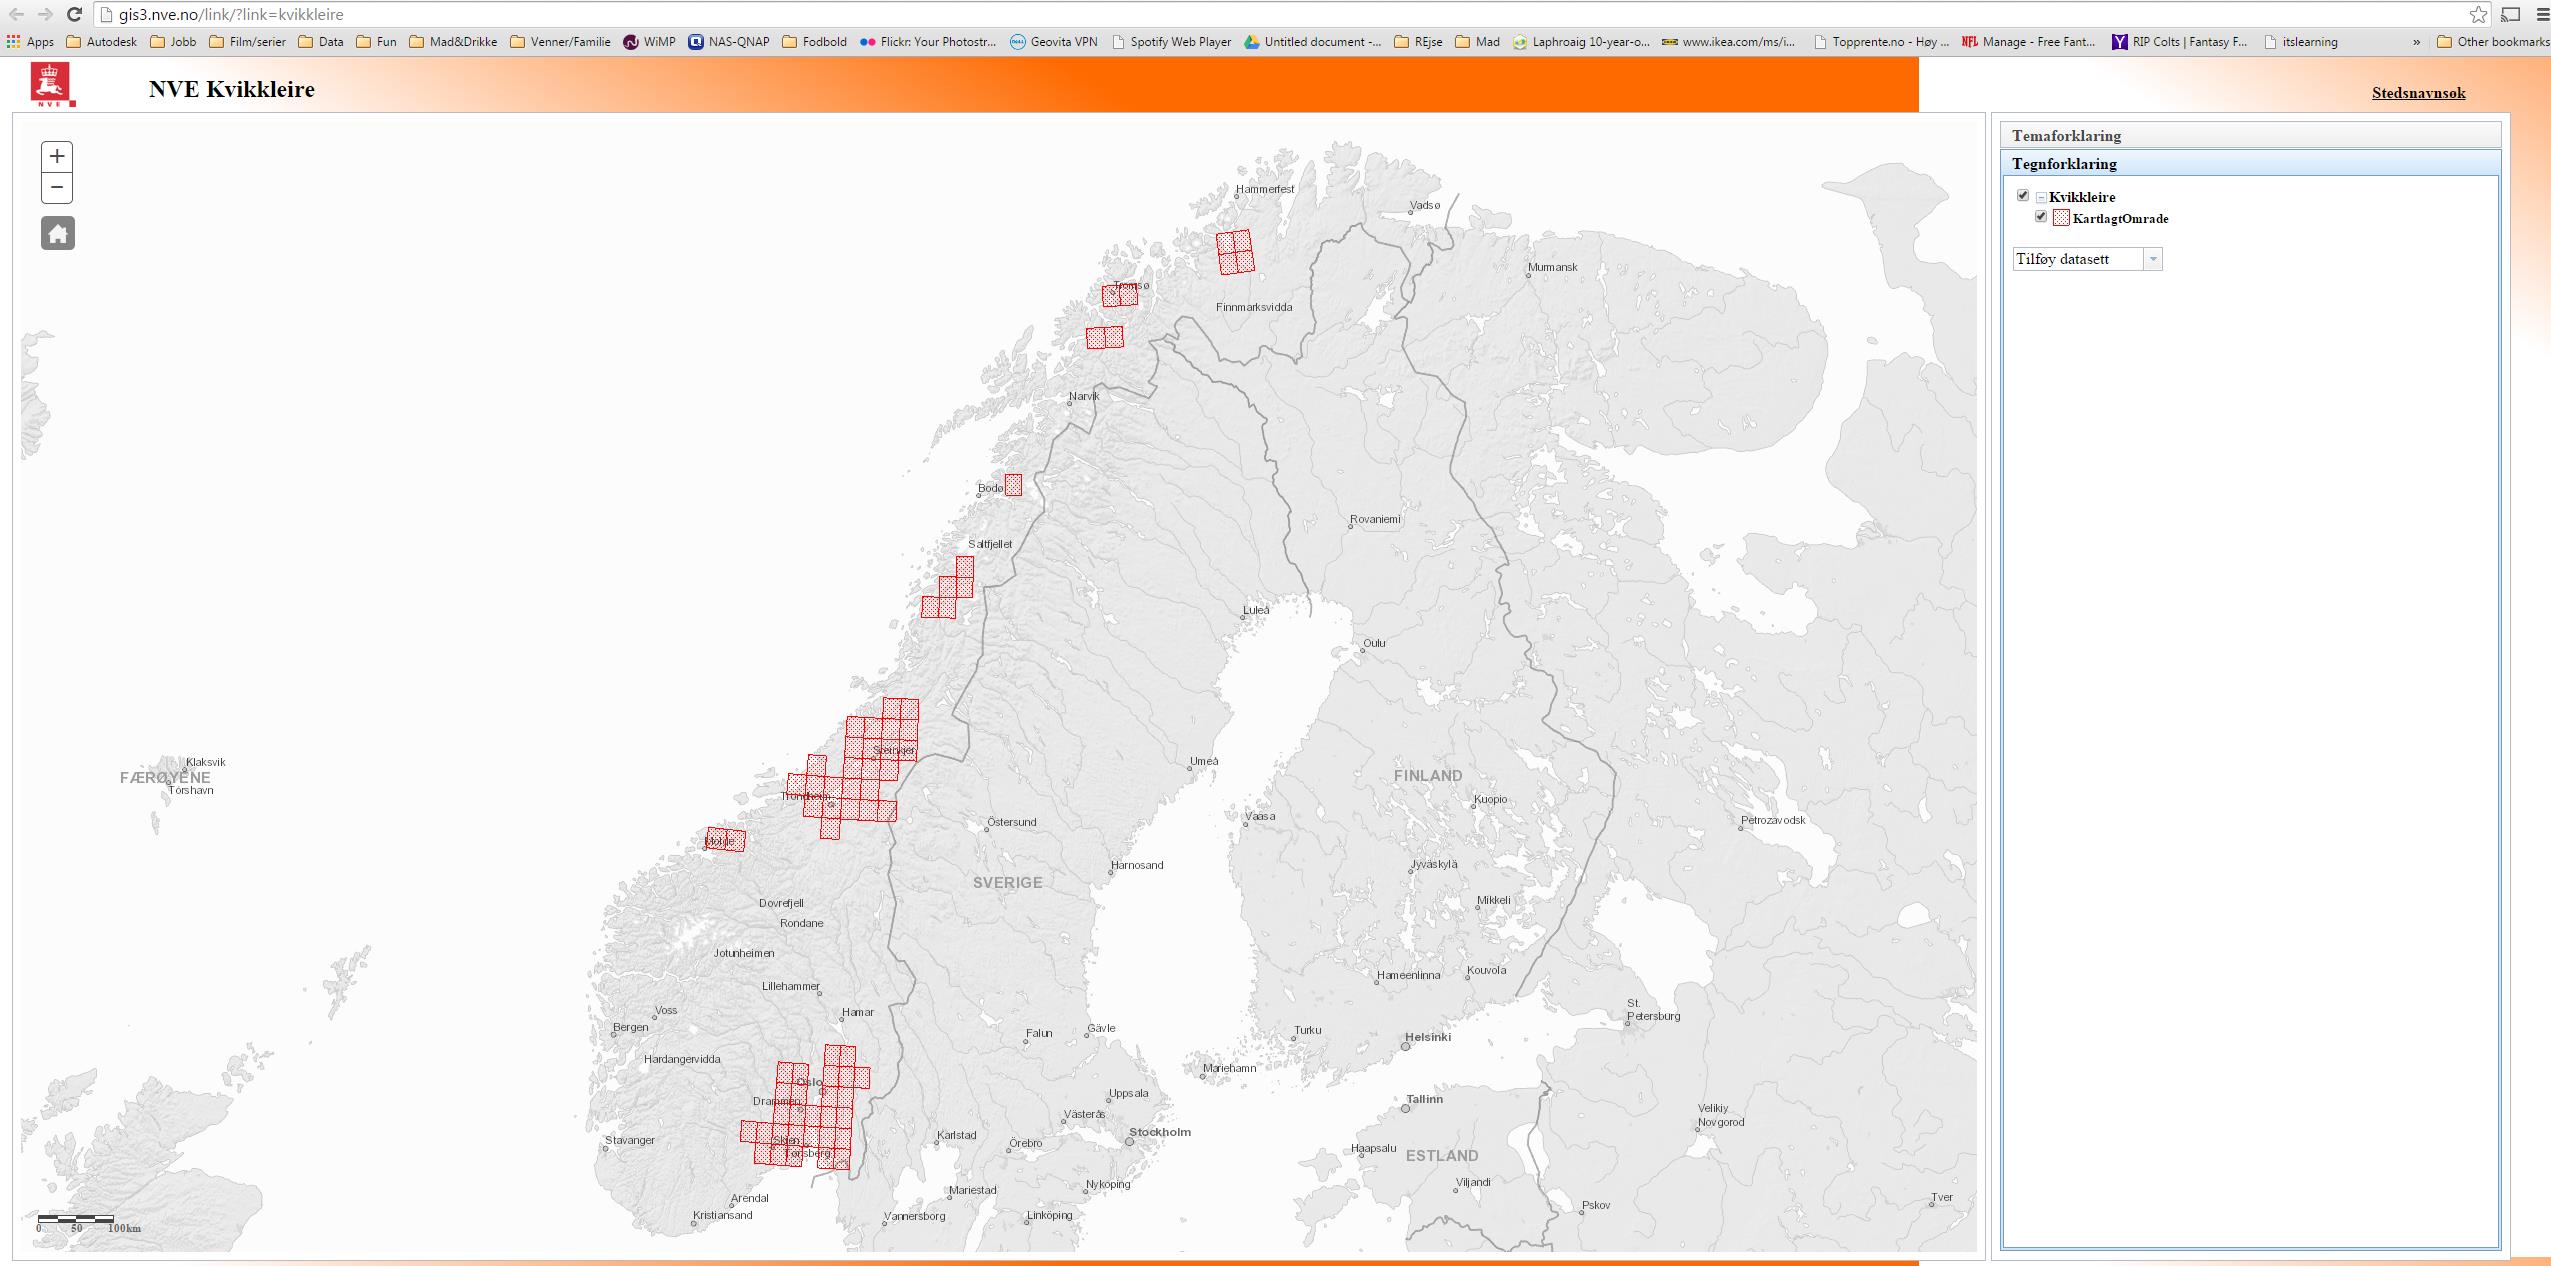Click the NVE logo in the header

53,85
